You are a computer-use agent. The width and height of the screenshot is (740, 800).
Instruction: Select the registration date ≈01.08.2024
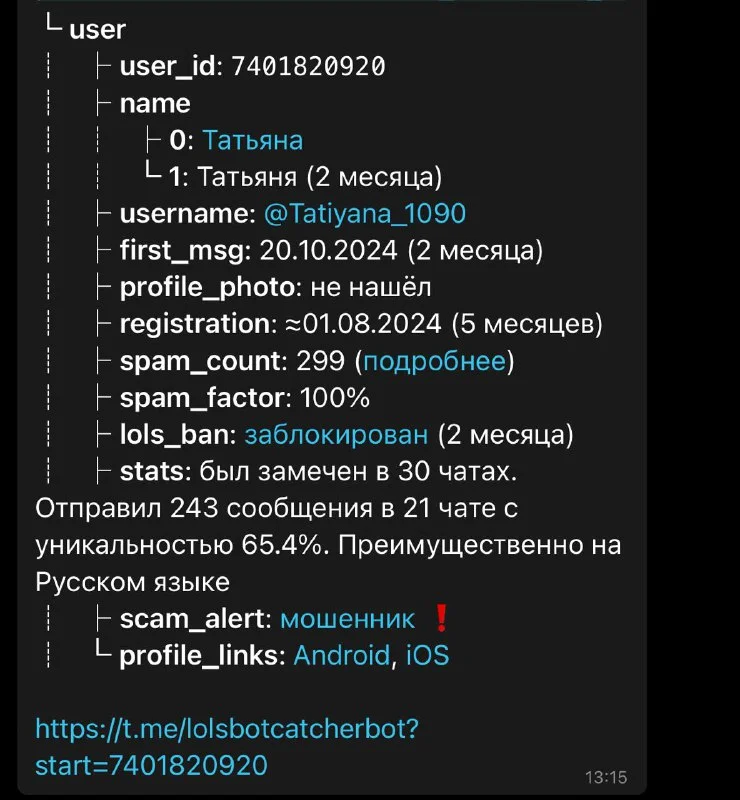pyautogui.click(x=359, y=324)
